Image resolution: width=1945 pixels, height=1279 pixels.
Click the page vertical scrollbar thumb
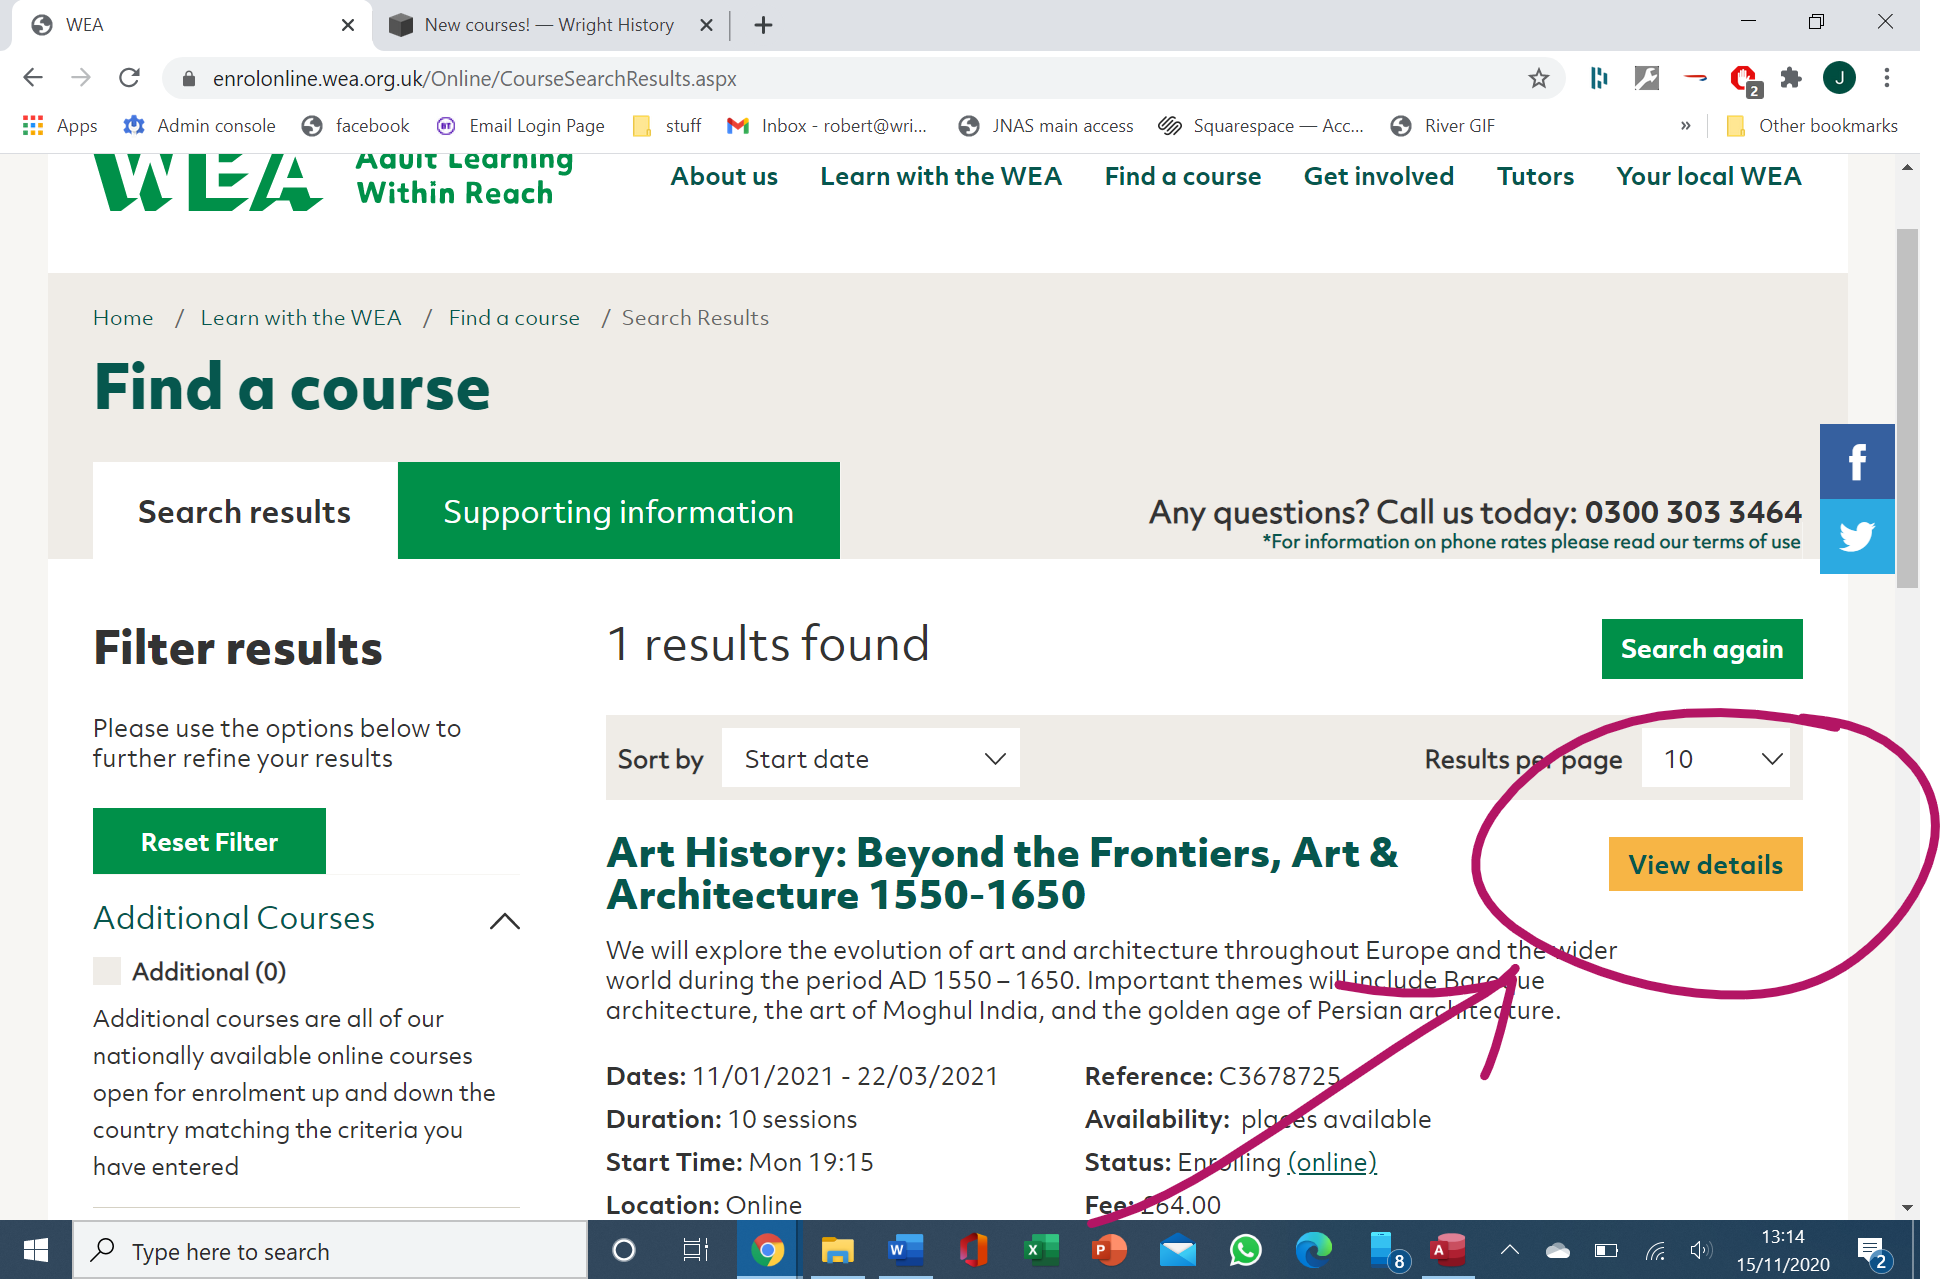point(1907,408)
